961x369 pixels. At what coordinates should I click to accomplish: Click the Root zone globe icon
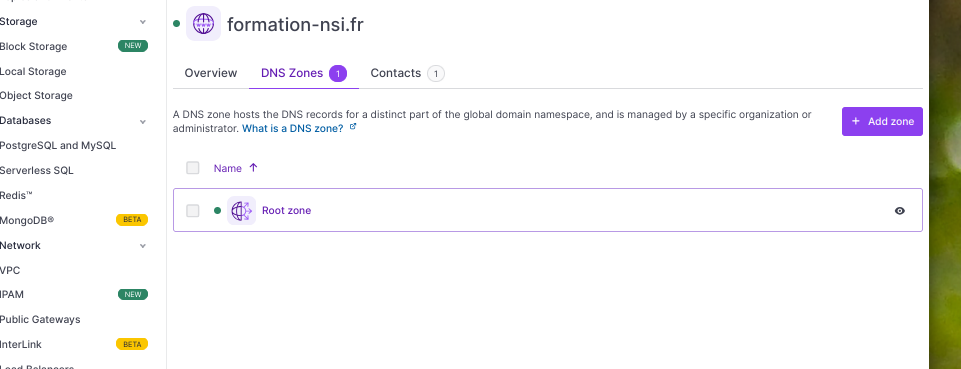(241, 211)
